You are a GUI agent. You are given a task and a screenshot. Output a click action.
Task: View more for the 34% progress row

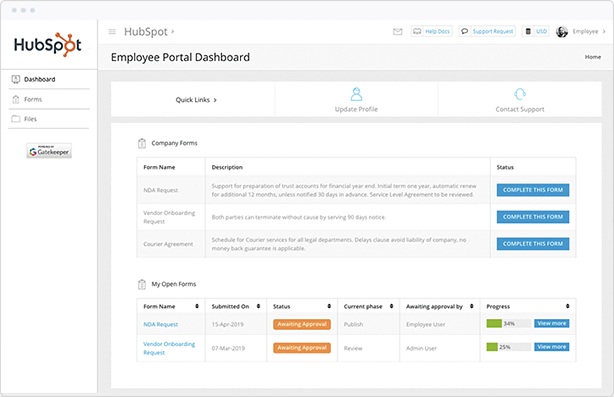(x=552, y=323)
